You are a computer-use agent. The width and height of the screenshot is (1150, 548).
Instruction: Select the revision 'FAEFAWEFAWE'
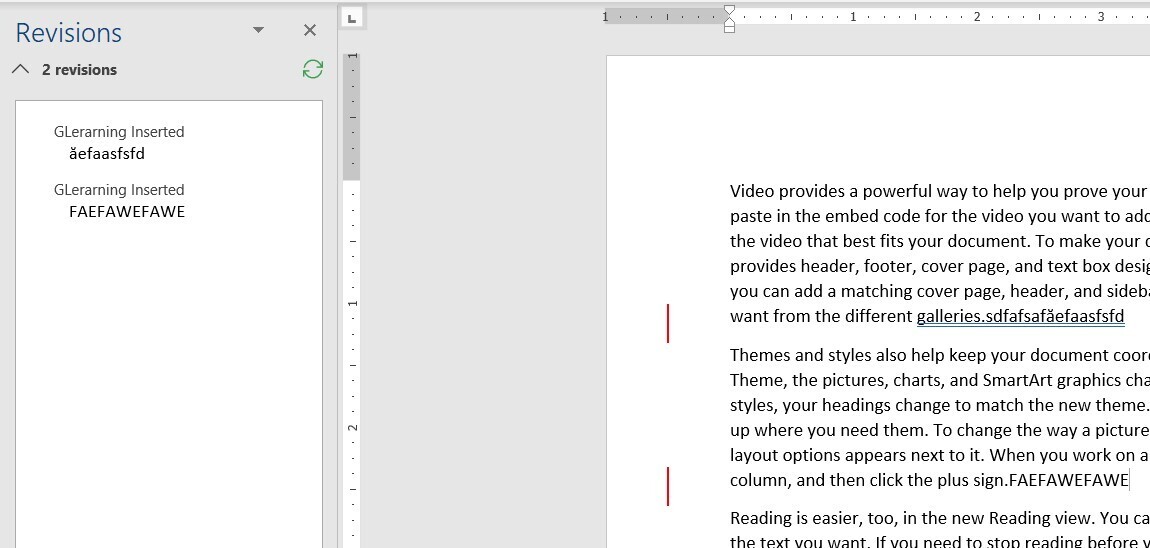127,212
